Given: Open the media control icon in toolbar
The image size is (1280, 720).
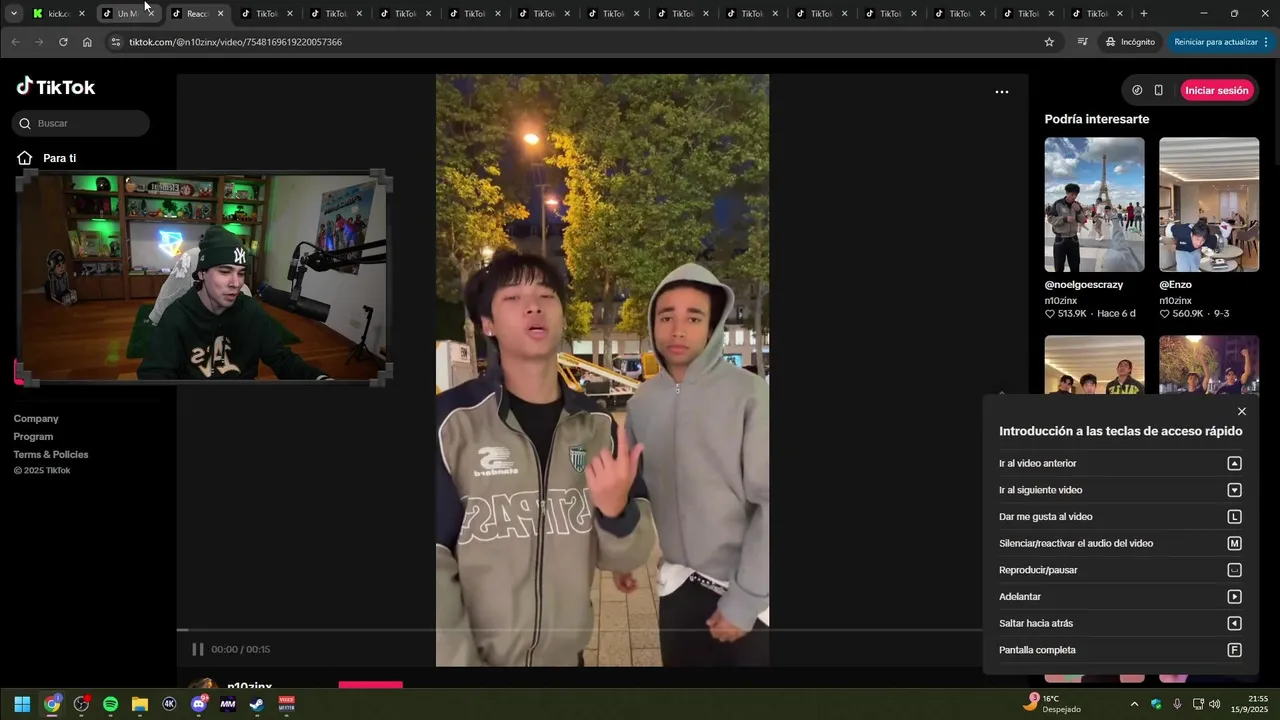Looking at the screenshot, I should [x=1082, y=42].
